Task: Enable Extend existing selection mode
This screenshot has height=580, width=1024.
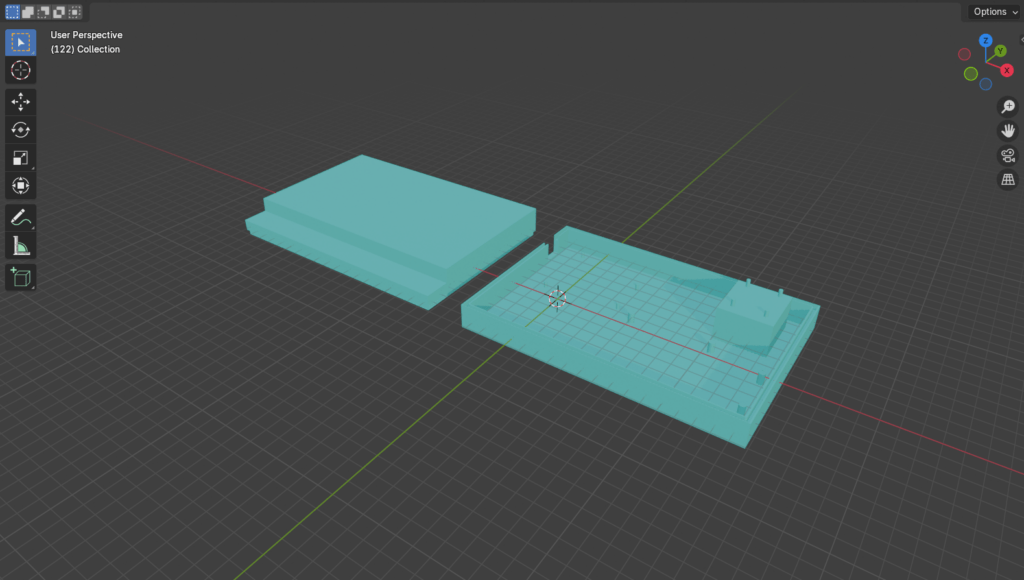Action: pyautogui.click(x=28, y=12)
